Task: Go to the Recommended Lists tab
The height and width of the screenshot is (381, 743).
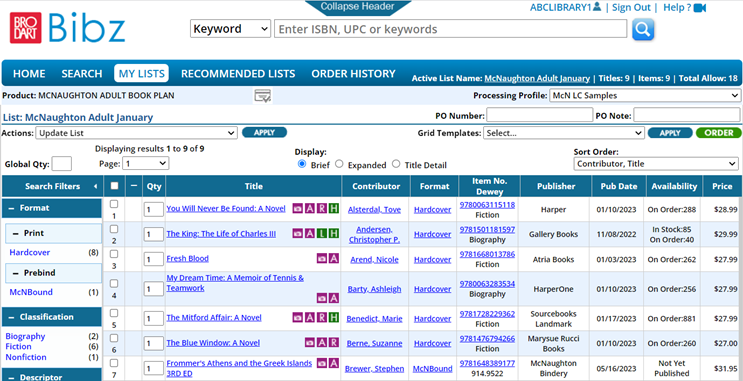Action: (x=238, y=74)
